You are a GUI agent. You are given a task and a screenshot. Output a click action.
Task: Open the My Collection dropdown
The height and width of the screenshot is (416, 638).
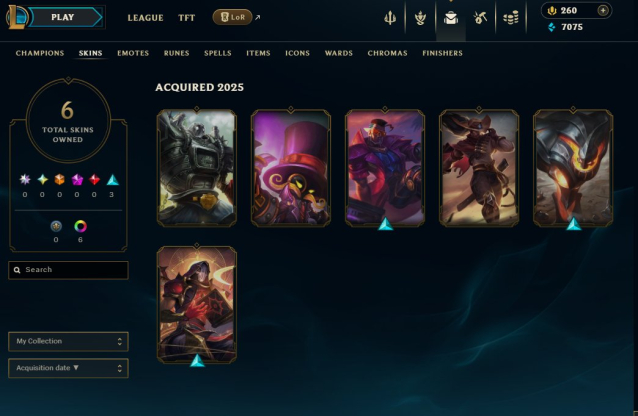click(68, 342)
